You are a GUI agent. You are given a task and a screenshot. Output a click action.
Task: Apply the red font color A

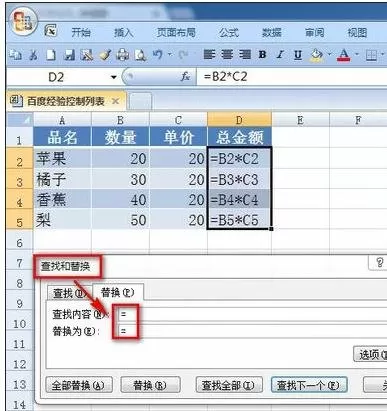344,55
